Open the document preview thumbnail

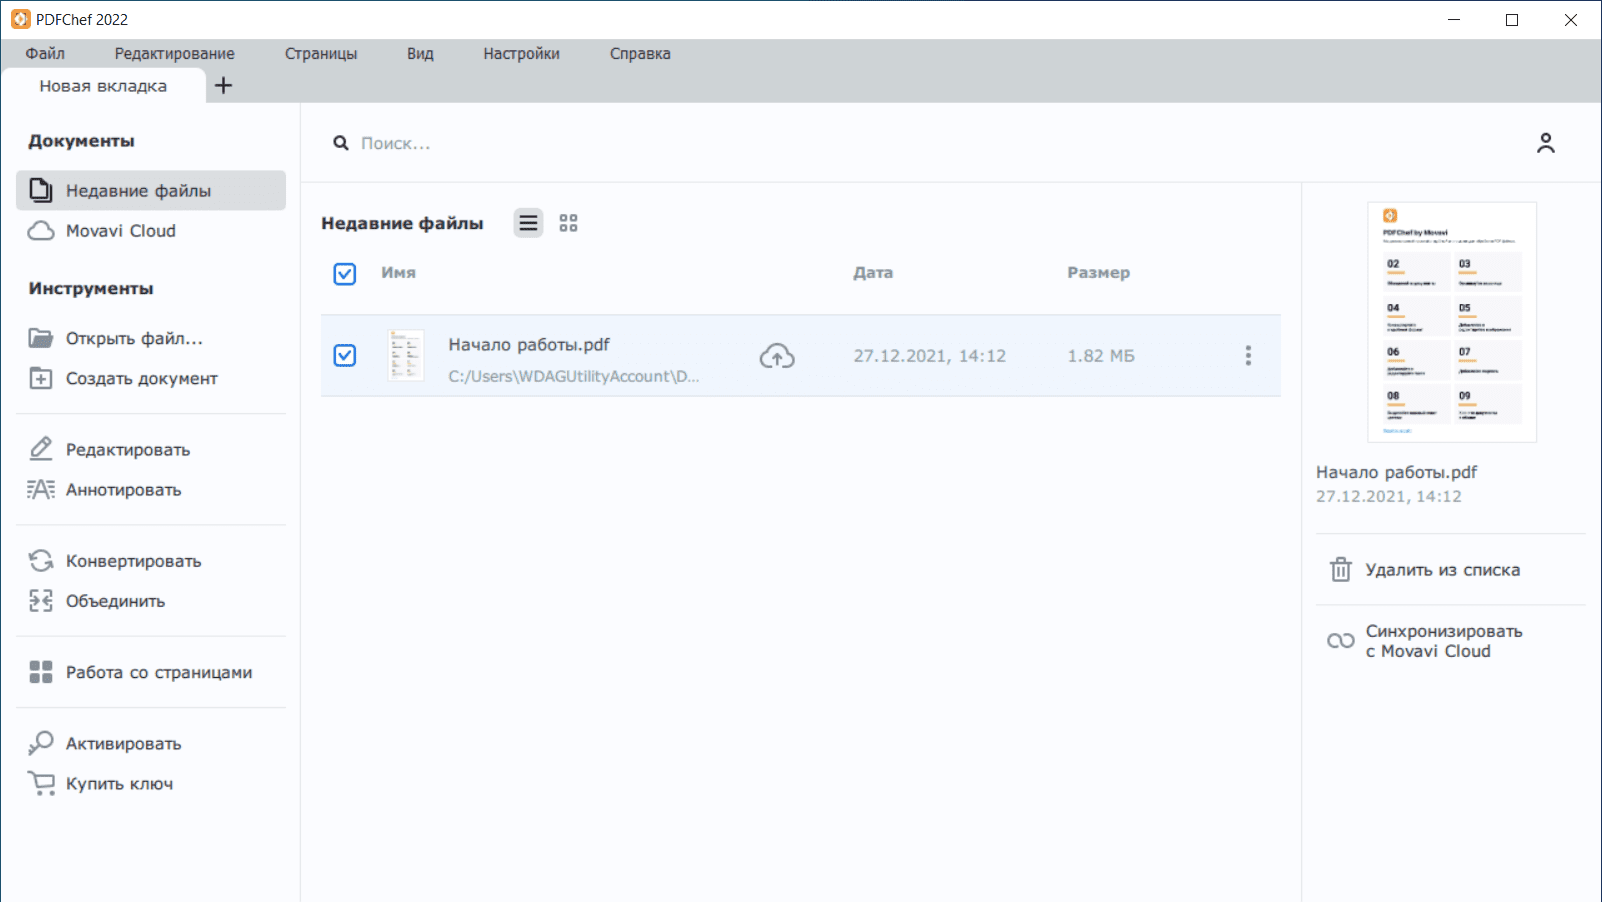point(1452,322)
